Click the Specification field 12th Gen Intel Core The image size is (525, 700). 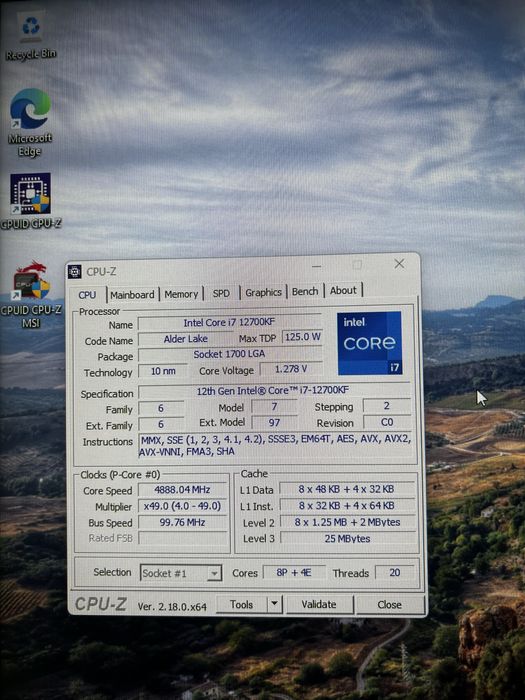[x=274, y=391]
